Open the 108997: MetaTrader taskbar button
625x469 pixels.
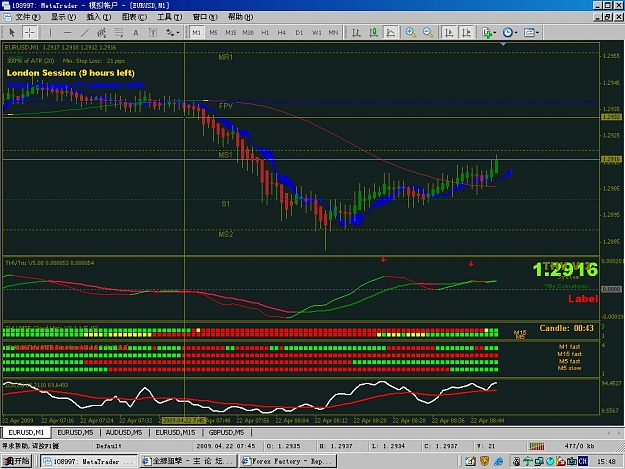coord(88,461)
